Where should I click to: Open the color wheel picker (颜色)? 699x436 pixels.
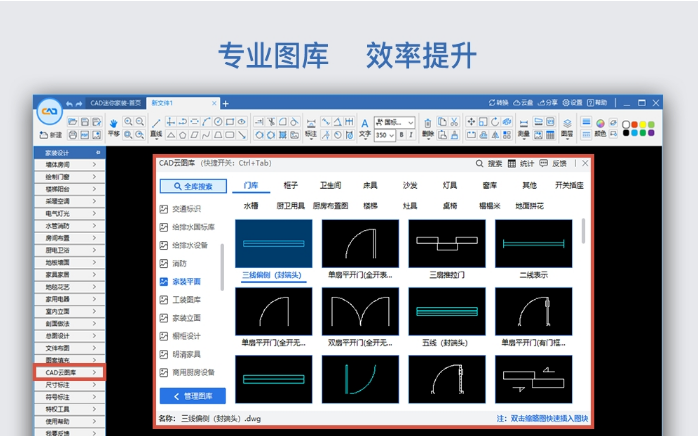click(x=600, y=128)
